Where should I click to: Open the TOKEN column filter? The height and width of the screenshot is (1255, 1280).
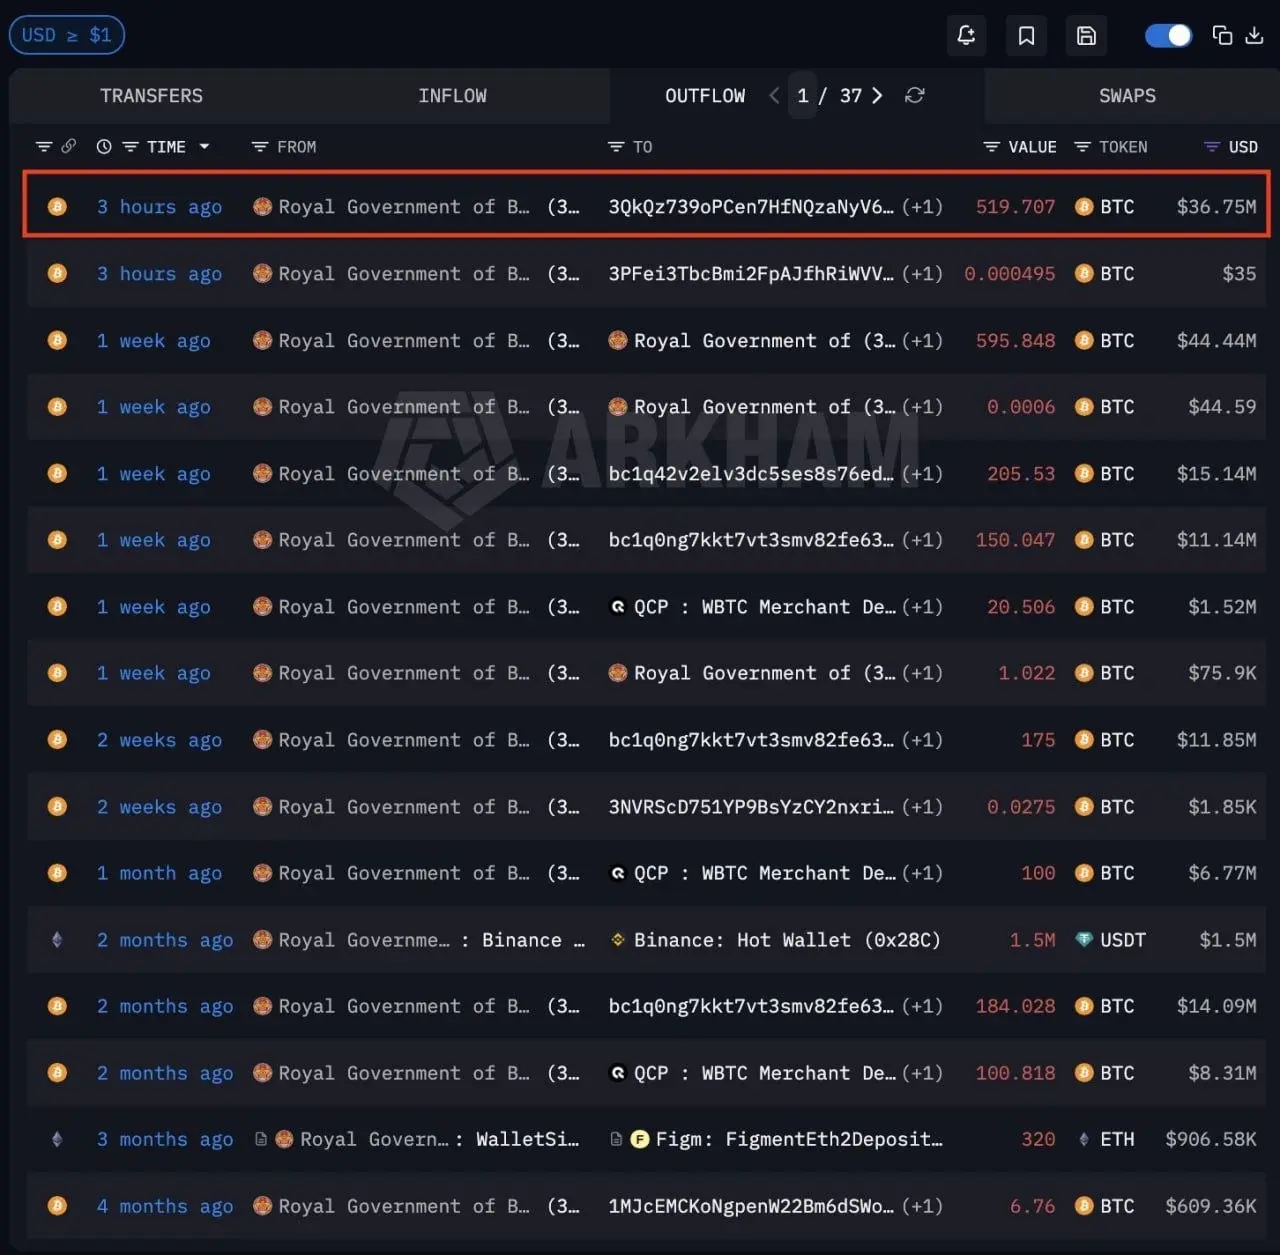[1082, 147]
